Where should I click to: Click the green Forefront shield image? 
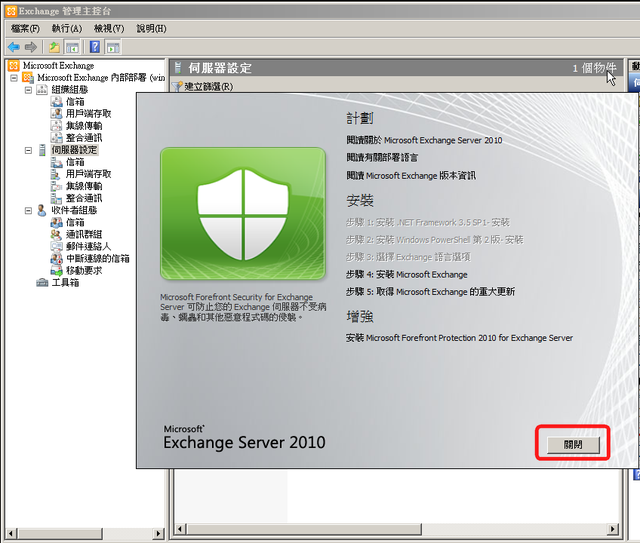(x=243, y=214)
